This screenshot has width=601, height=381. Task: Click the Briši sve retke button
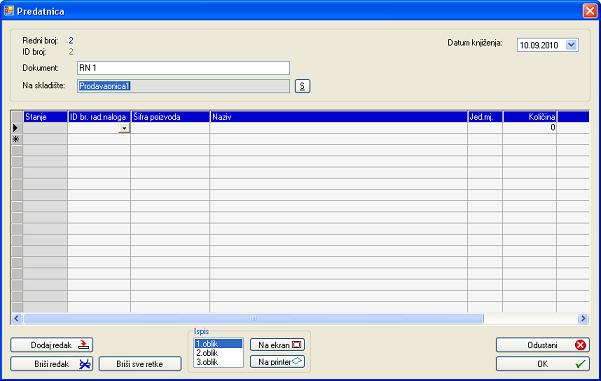(140, 364)
